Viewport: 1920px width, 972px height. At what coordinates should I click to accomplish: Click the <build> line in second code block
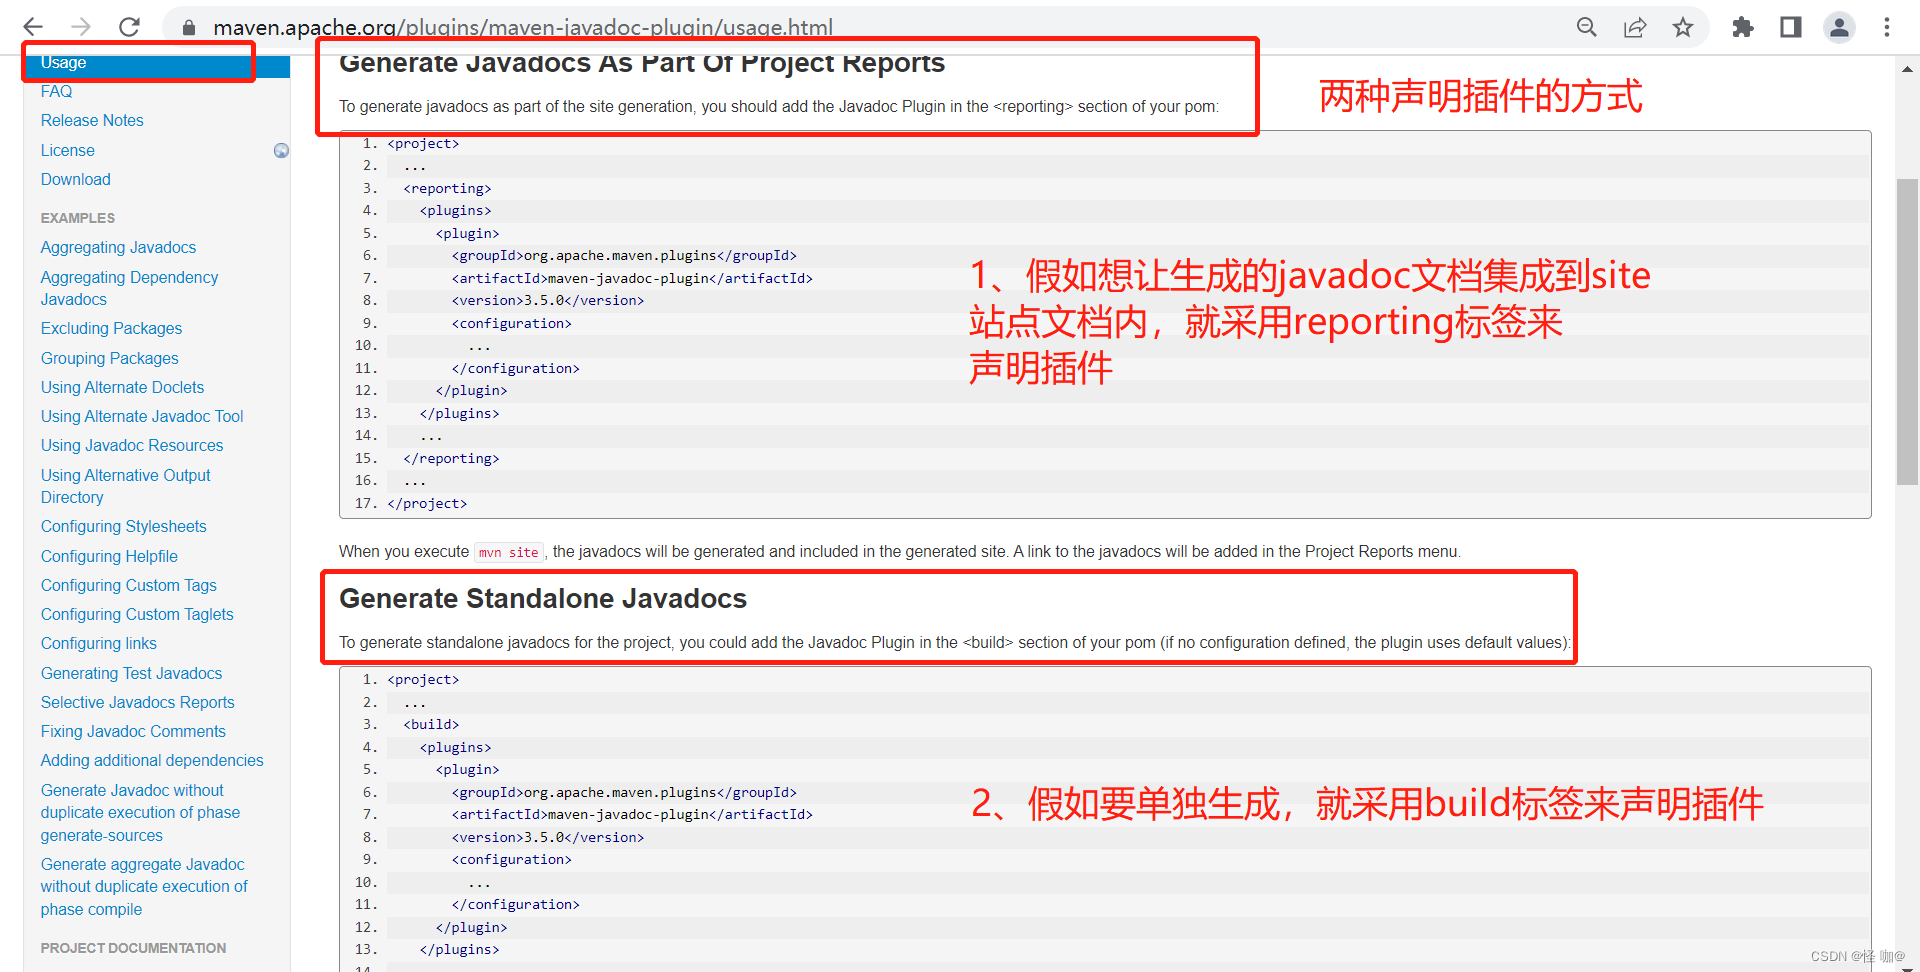click(x=431, y=724)
